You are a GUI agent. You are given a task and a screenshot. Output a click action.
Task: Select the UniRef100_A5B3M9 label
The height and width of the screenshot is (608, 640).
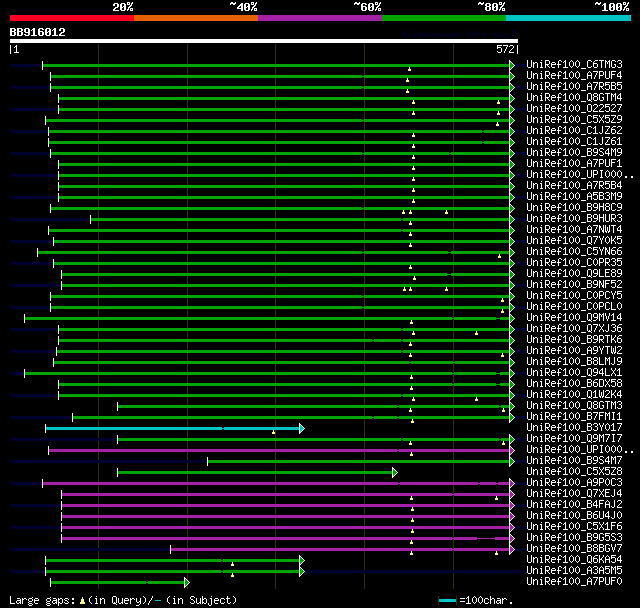(574, 197)
